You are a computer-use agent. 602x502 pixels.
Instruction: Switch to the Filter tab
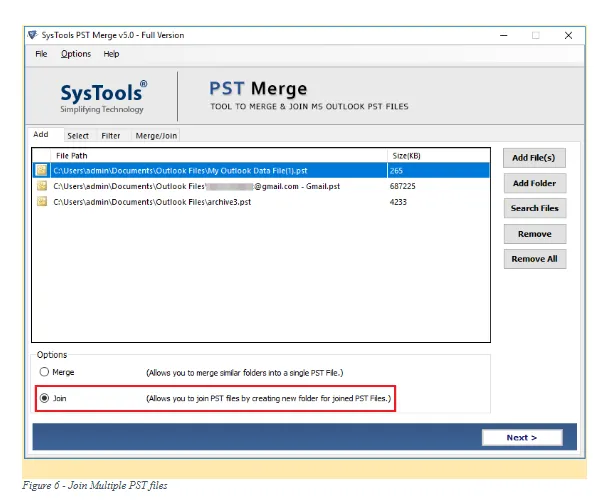click(x=111, y=136)
